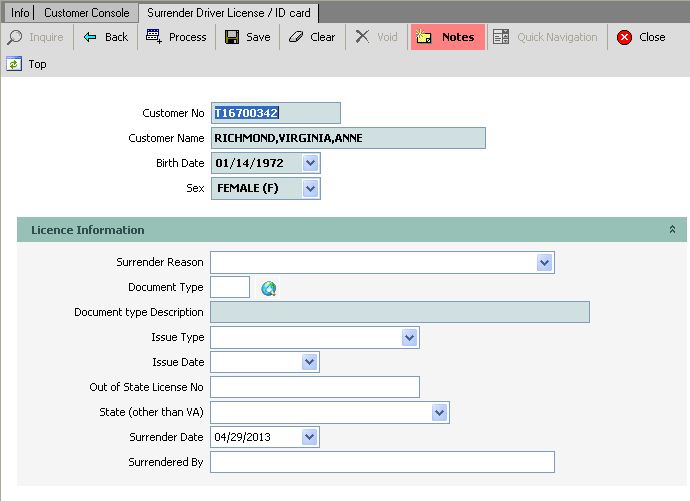Click the Out of State License No field
The image size is (690, 501).
pyautogui.click(x=314, y=387)
